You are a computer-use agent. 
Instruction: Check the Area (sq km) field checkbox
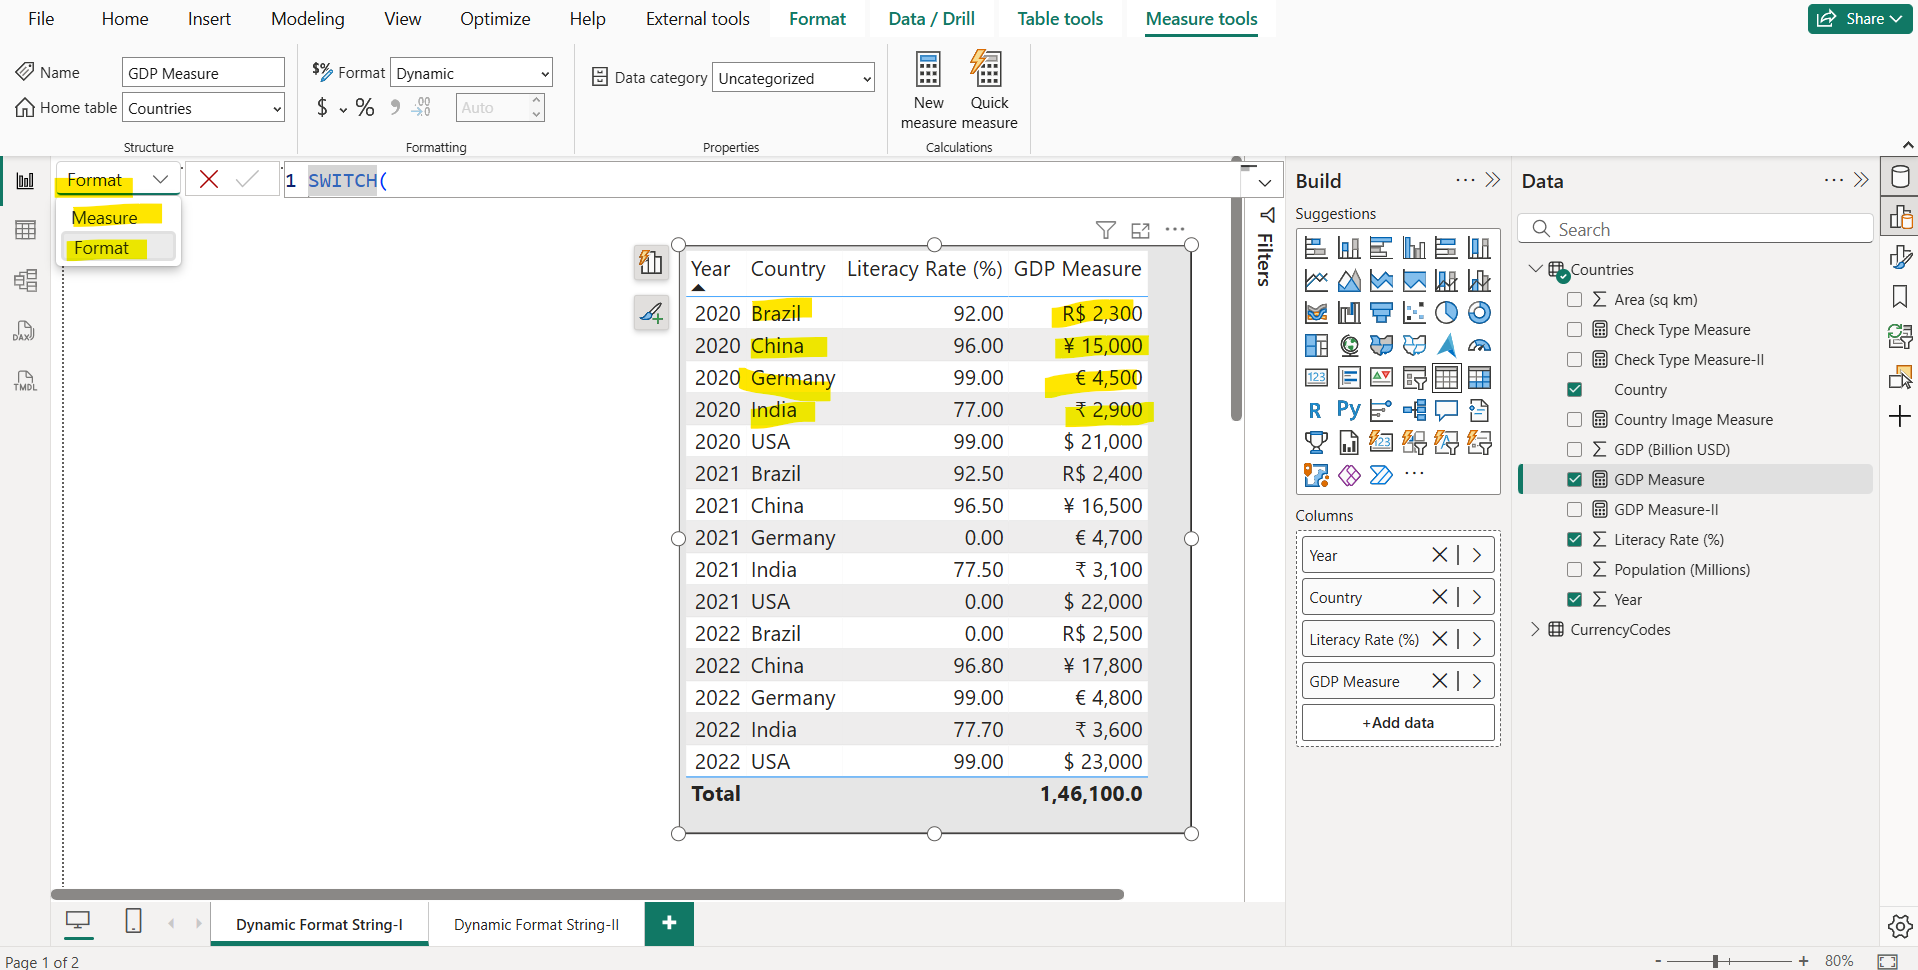pos(1574,300)
